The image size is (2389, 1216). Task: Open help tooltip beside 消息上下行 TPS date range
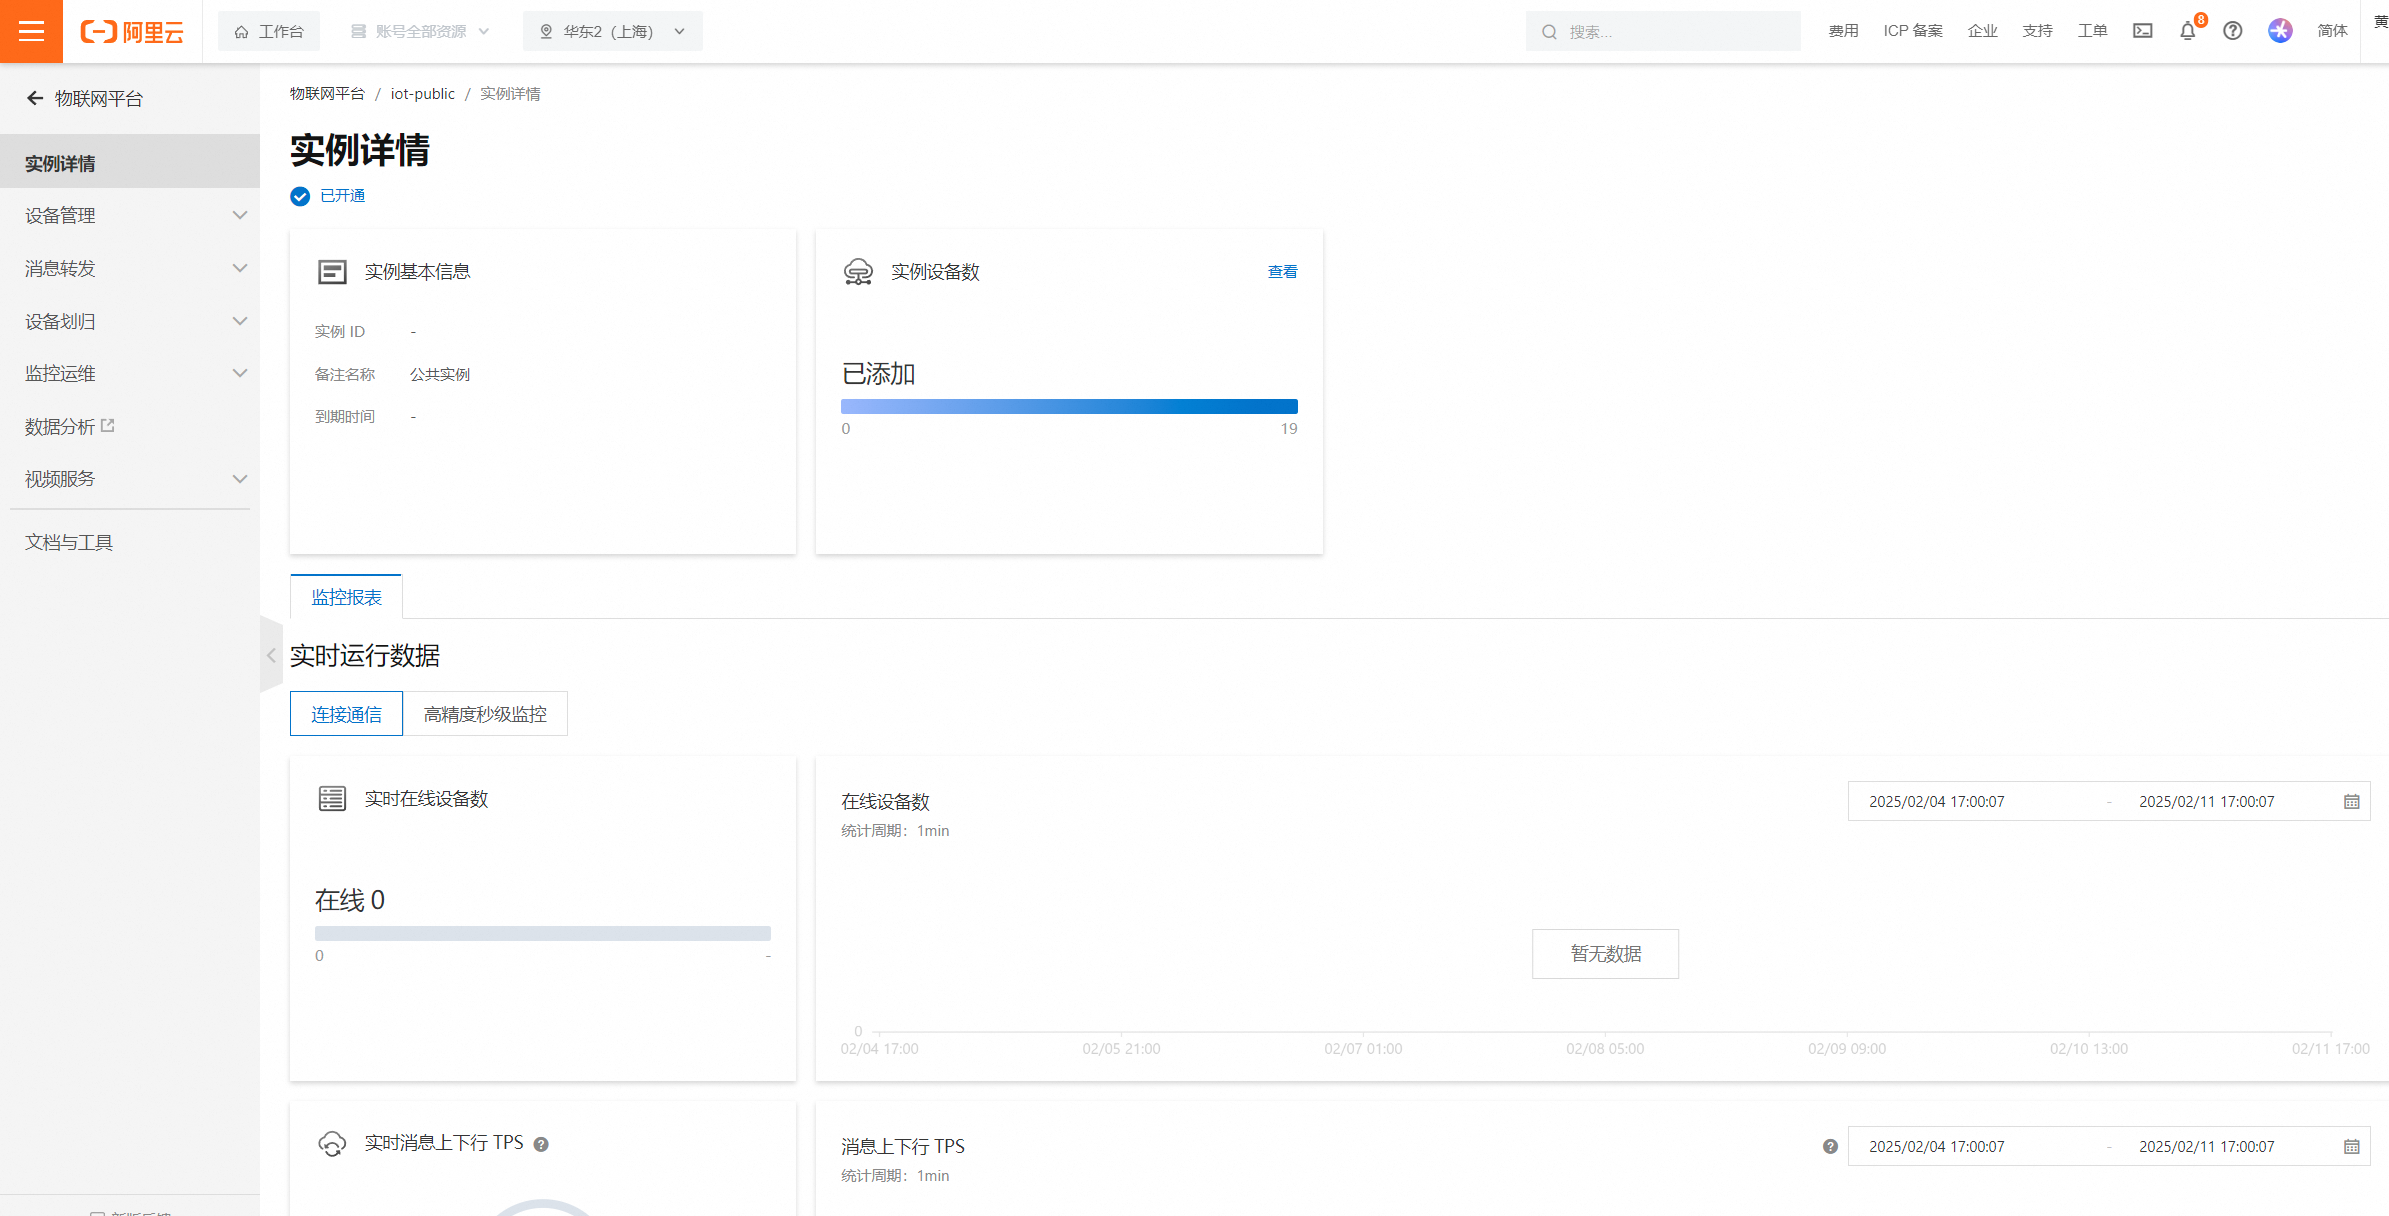tap(1830, 1147)
